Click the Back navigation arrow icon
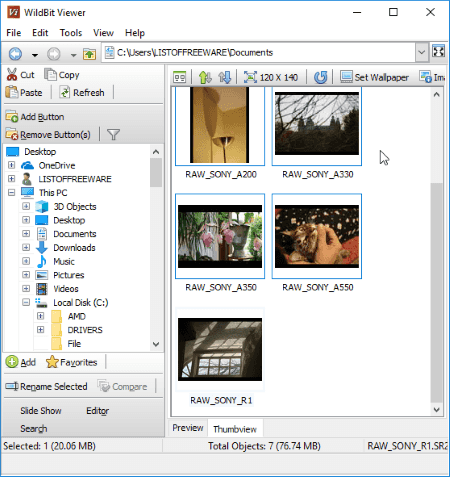 click(x=15, y=53)
